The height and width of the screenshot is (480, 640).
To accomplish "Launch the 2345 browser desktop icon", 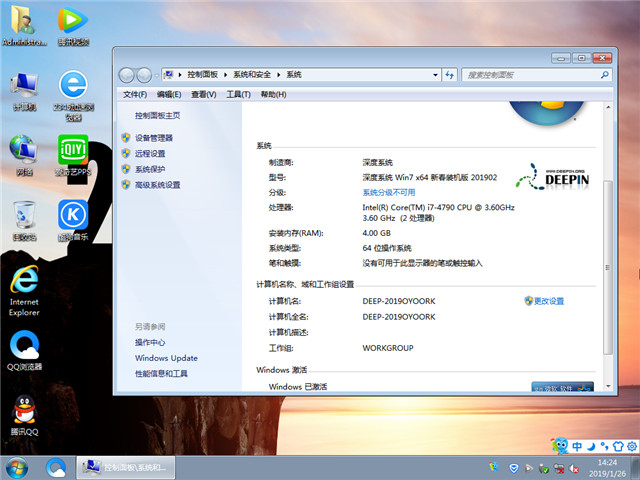I will click(73, 96).
